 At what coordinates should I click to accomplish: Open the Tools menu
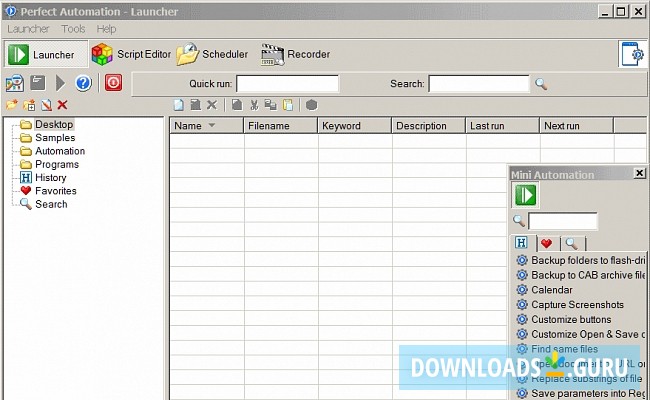pos(73,29)
